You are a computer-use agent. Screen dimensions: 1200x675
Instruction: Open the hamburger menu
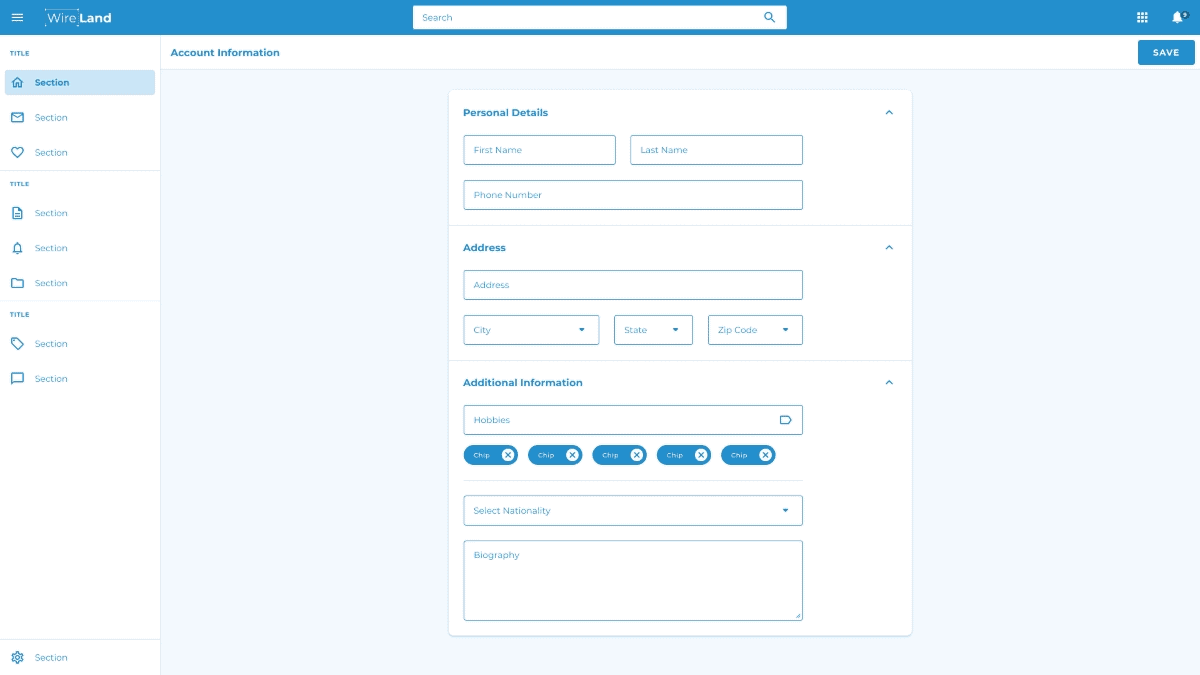(17, 17)
